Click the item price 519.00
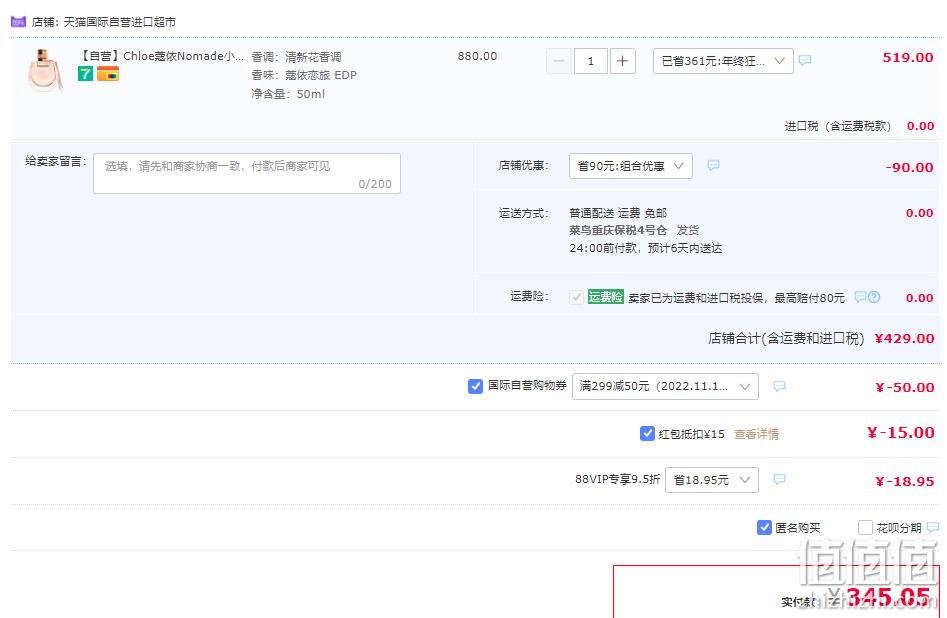Viewport: 947px width, 618px height. (908, 57)
